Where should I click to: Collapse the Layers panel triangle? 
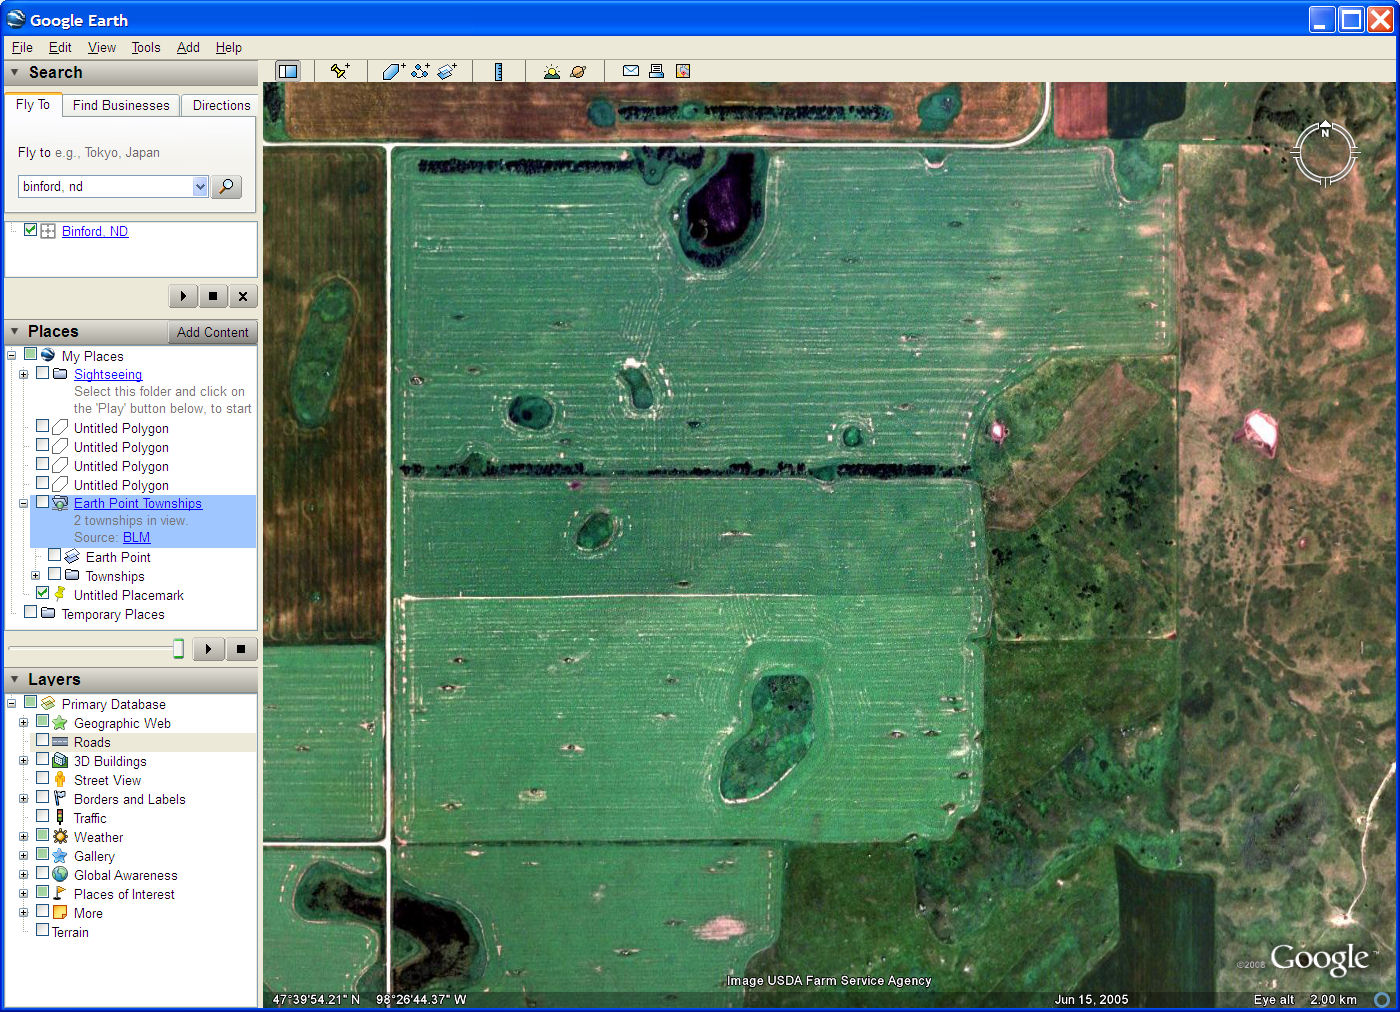(14, 679)
